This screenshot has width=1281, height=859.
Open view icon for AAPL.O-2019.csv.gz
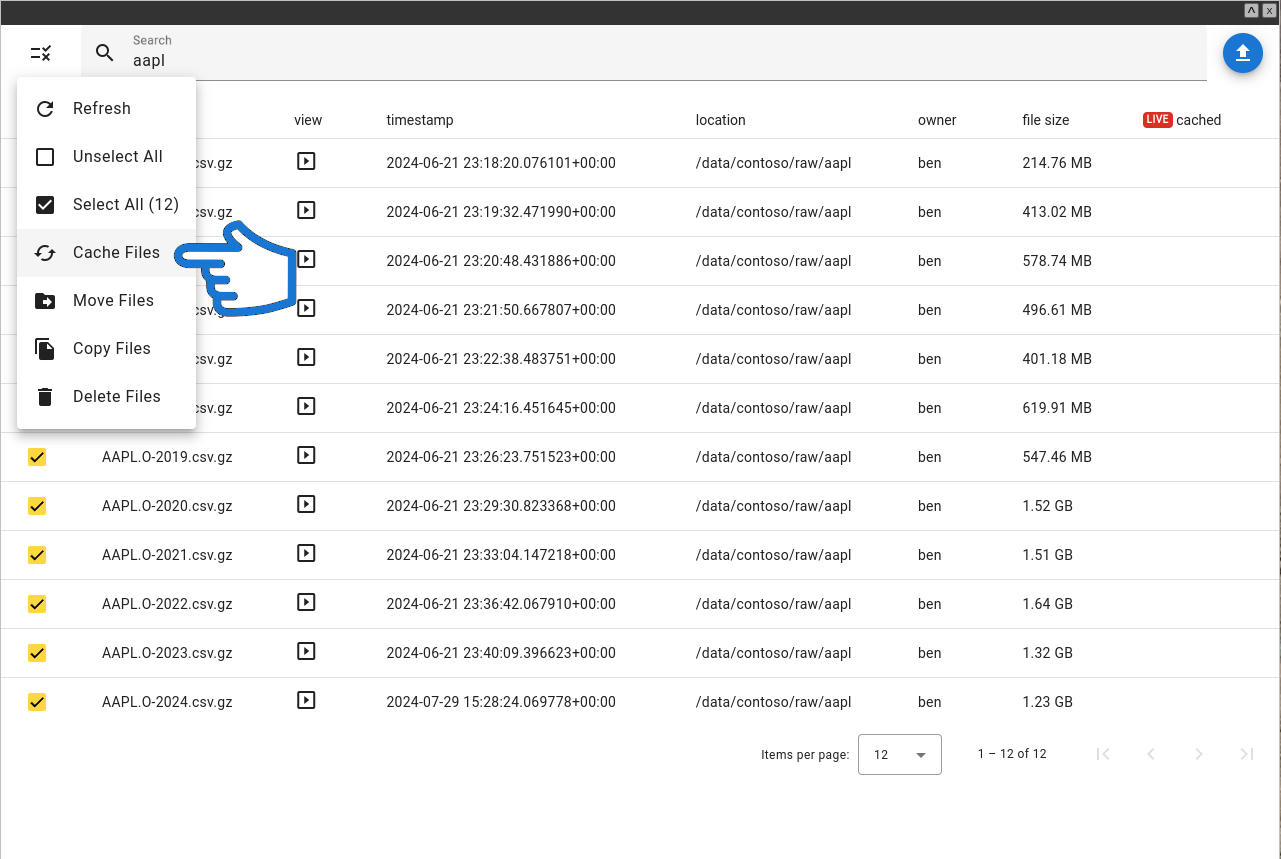[306, 456]
